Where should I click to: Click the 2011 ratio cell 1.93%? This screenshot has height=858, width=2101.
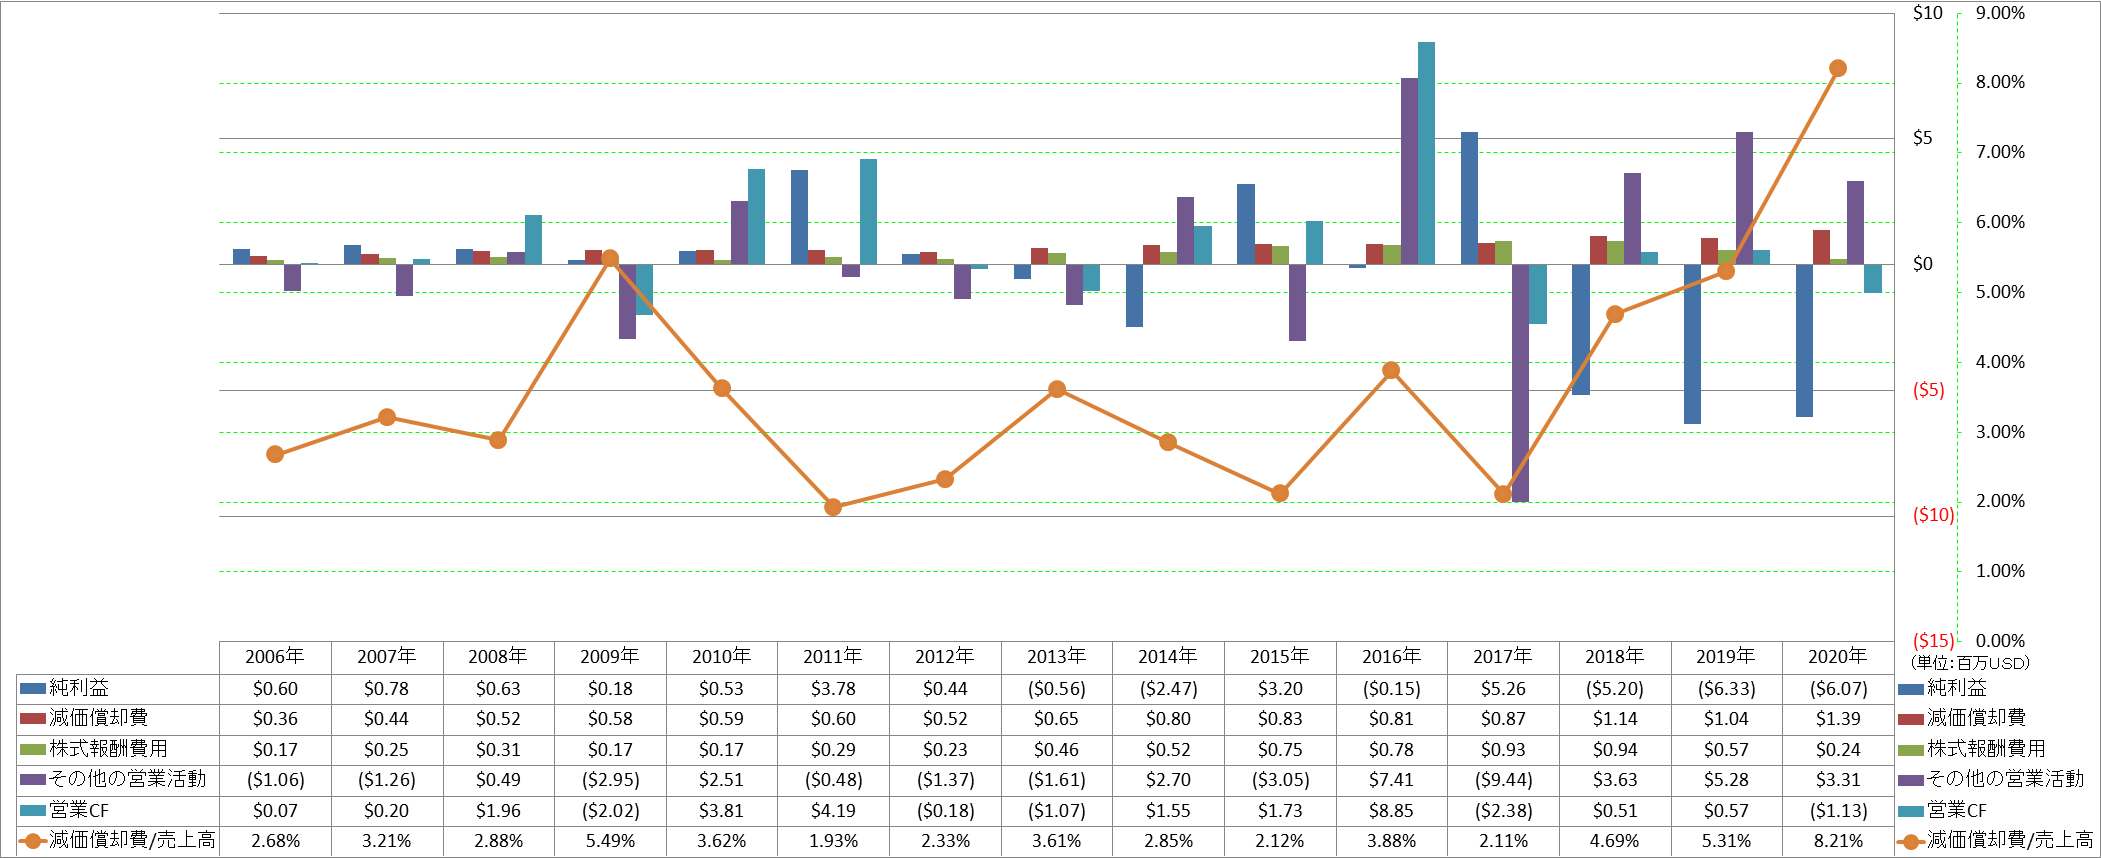tap(833, 842)
